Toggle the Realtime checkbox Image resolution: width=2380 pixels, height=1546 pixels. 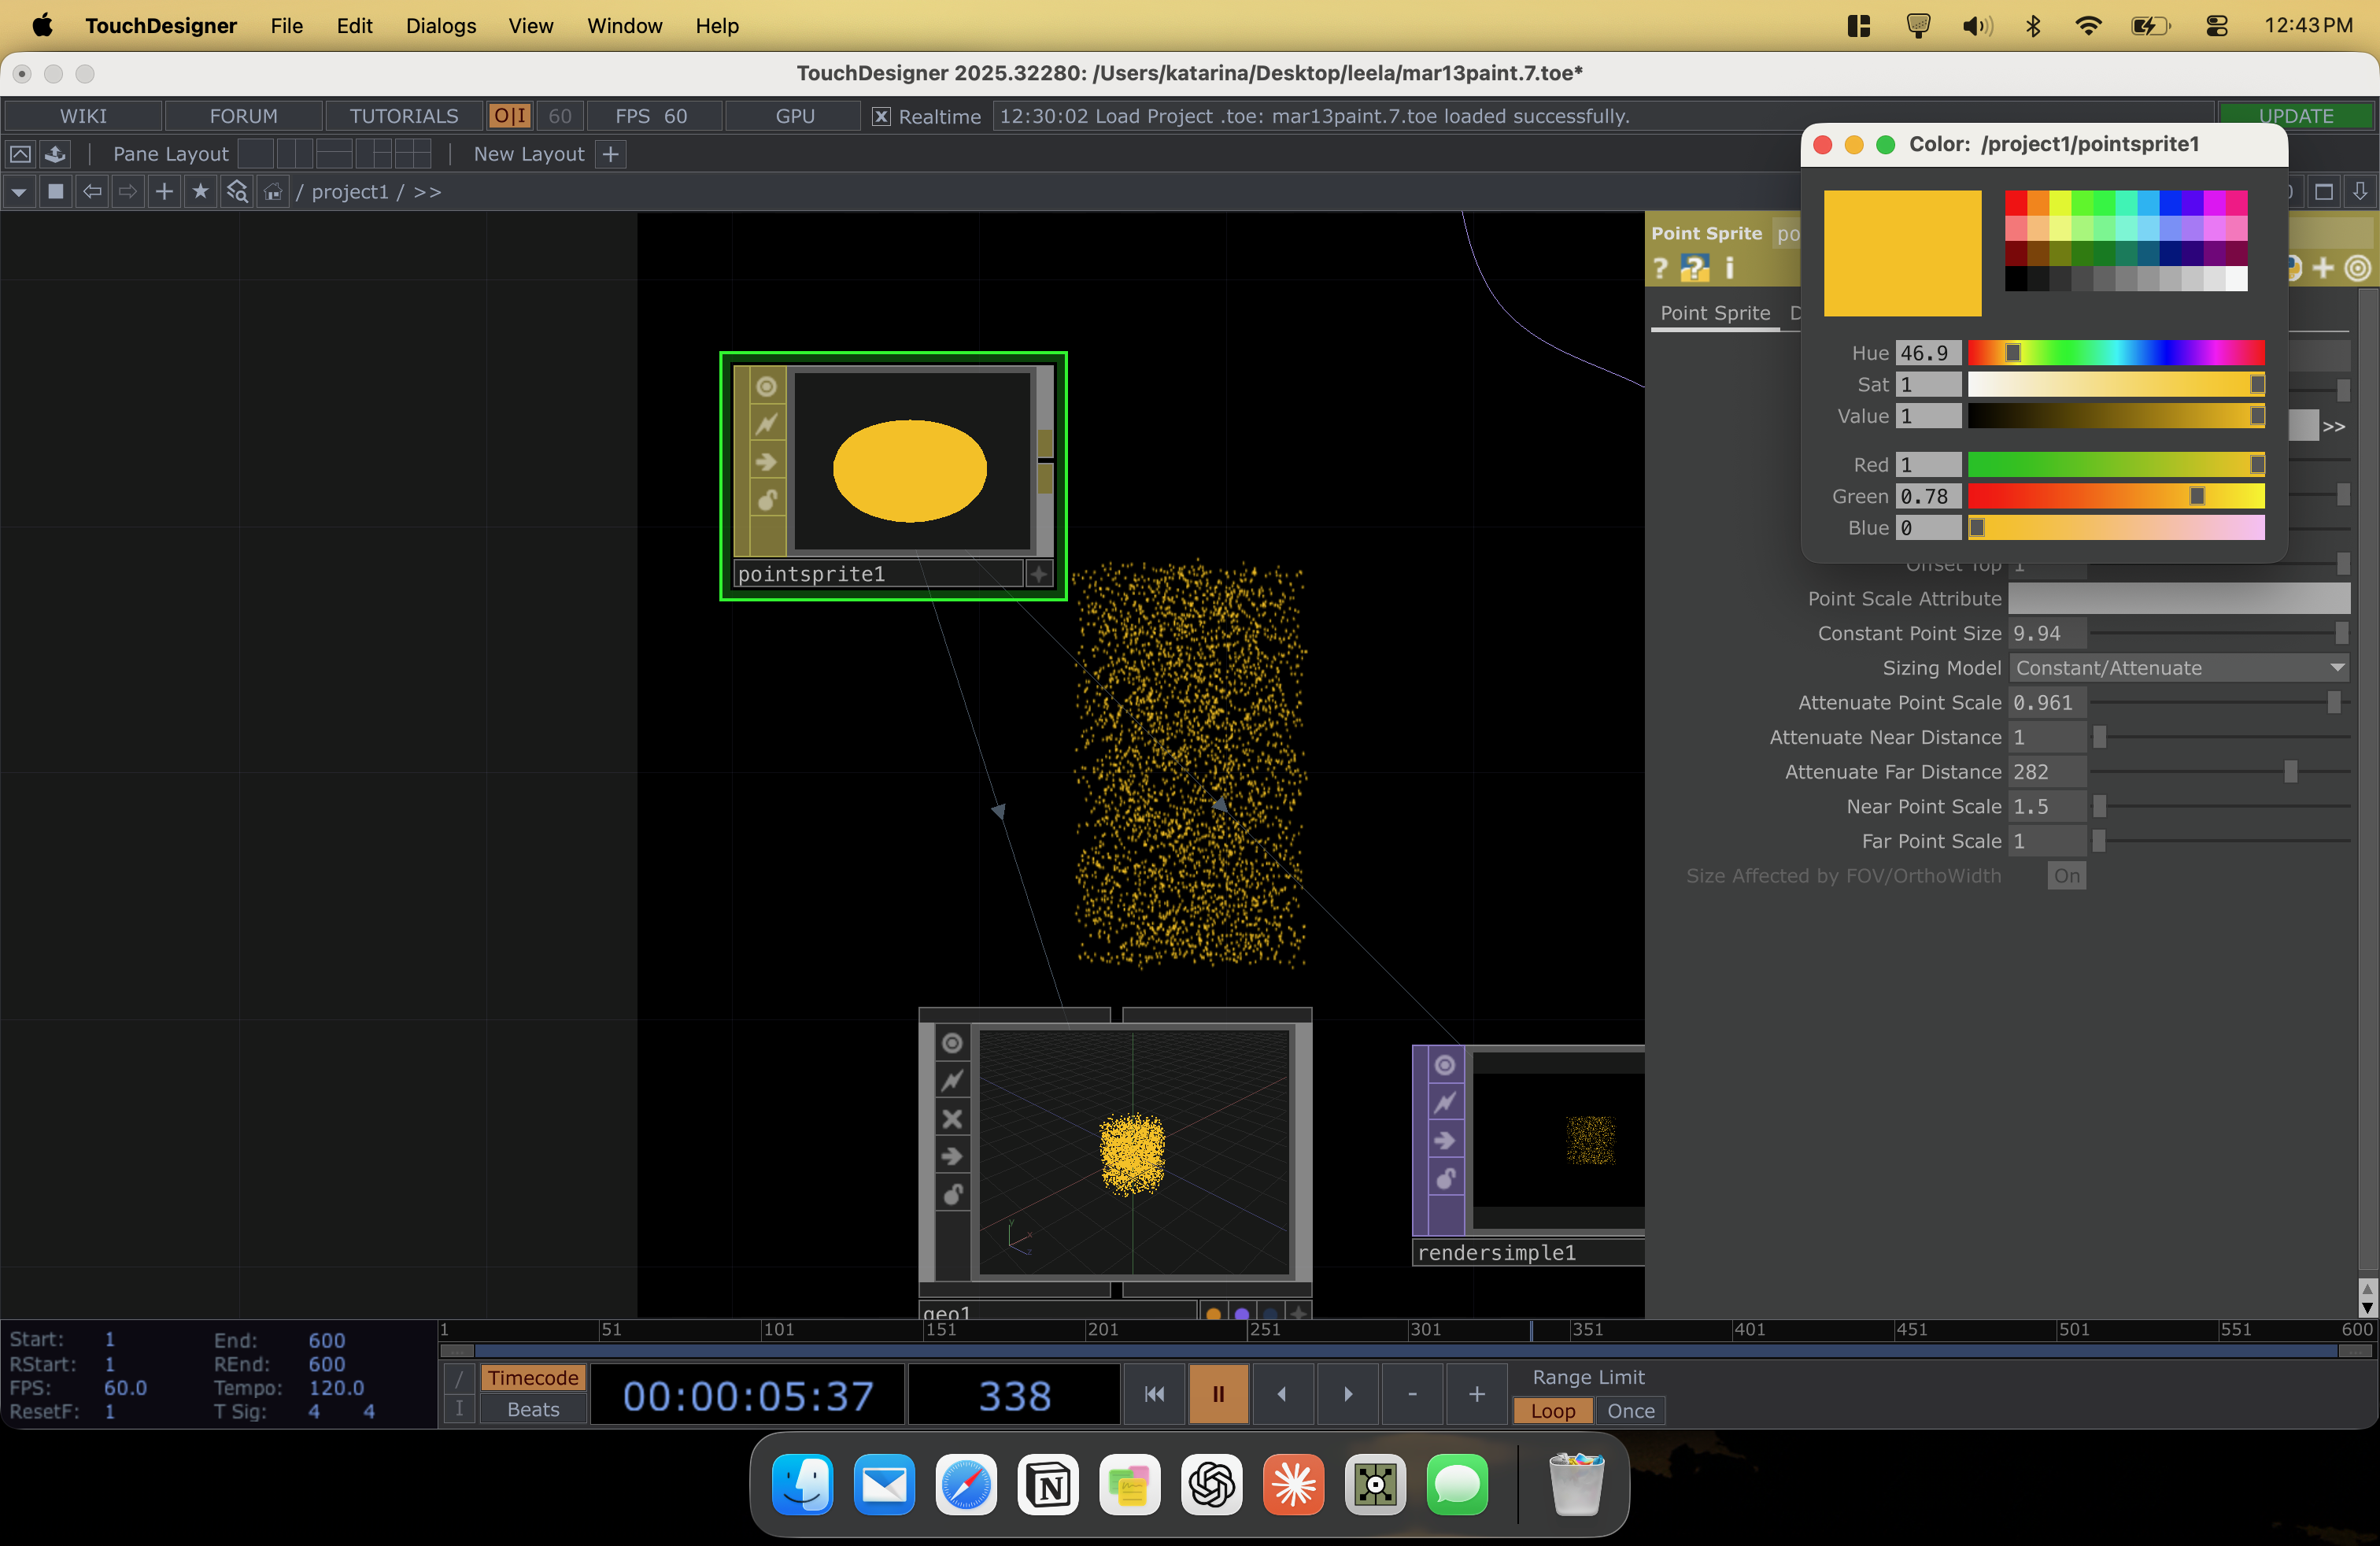(880, 117)
